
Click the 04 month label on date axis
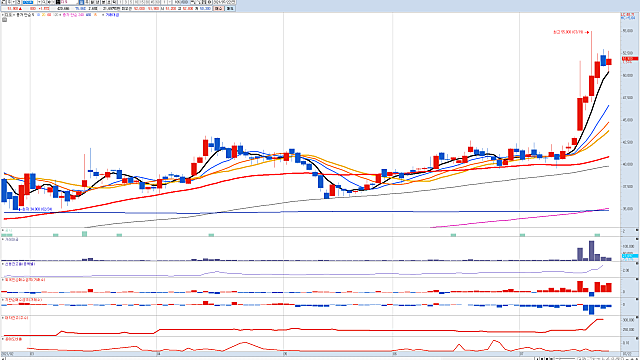click(159, 354)
